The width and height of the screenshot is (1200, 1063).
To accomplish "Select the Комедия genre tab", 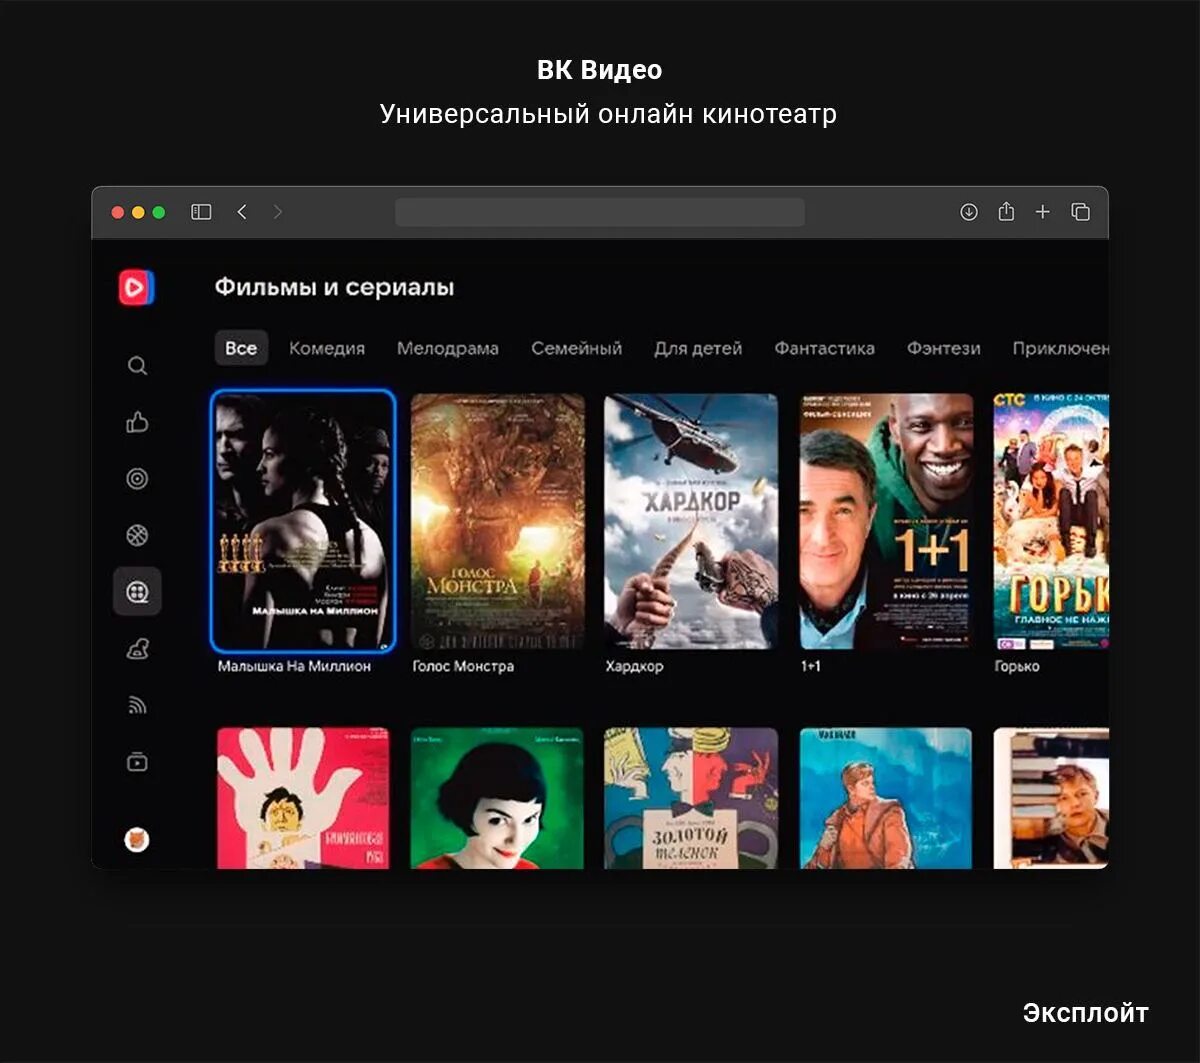I will coord(327,349).
